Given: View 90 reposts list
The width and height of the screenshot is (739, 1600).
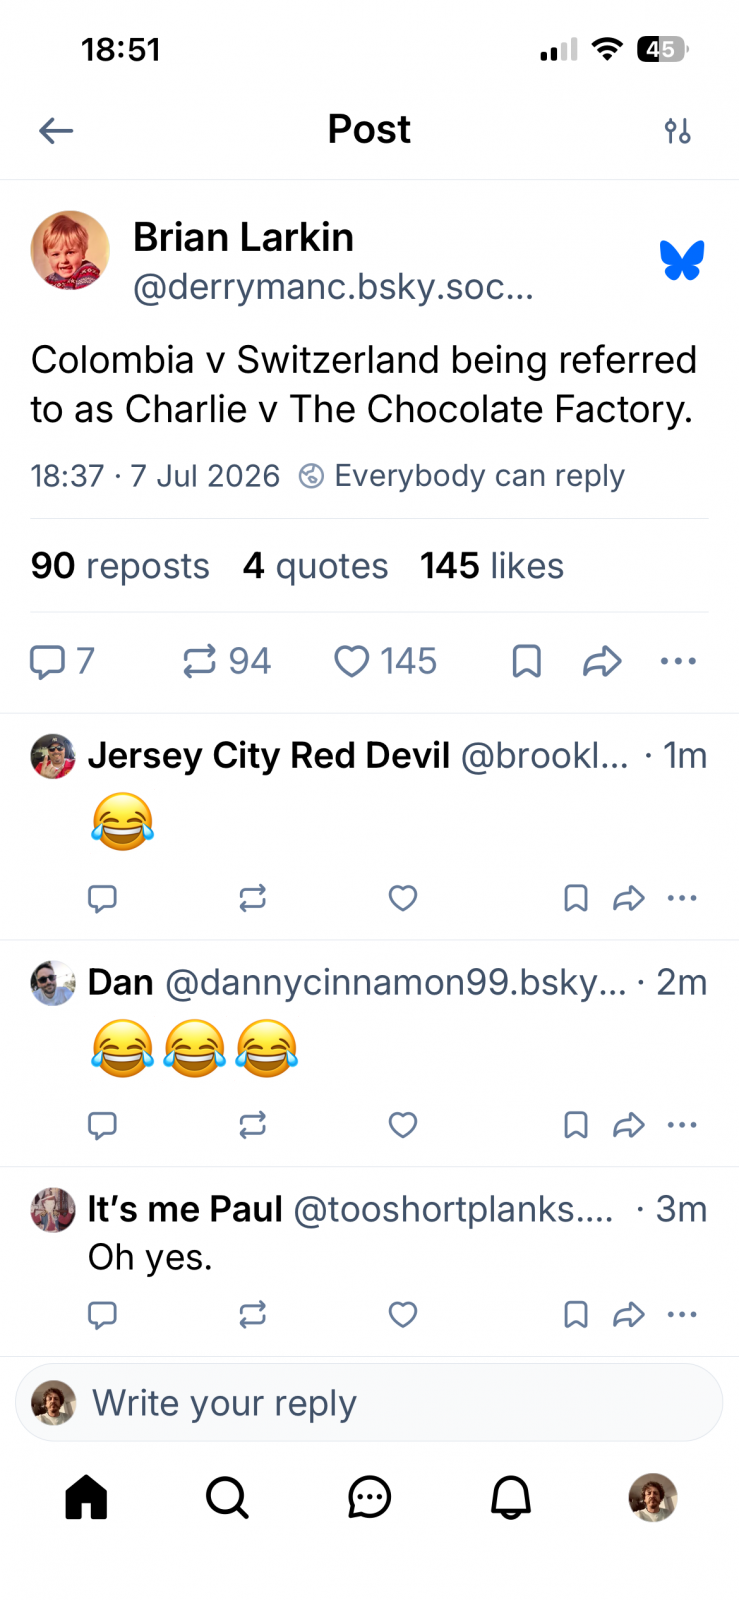Looking at the screenshot, I should (120, 566).
